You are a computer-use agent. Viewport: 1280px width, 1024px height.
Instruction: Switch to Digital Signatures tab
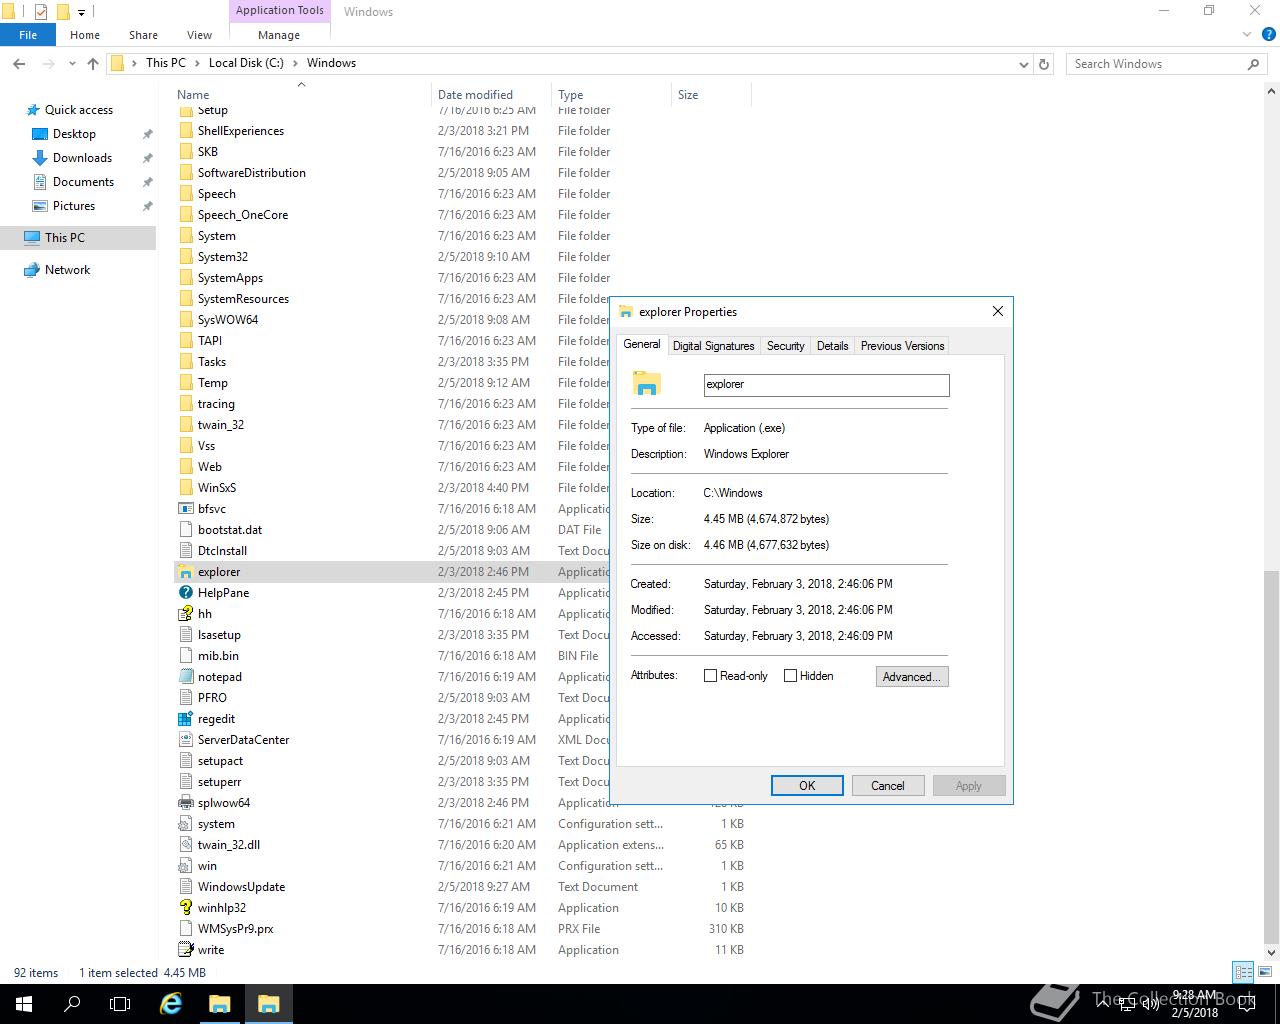click(713, 346)
